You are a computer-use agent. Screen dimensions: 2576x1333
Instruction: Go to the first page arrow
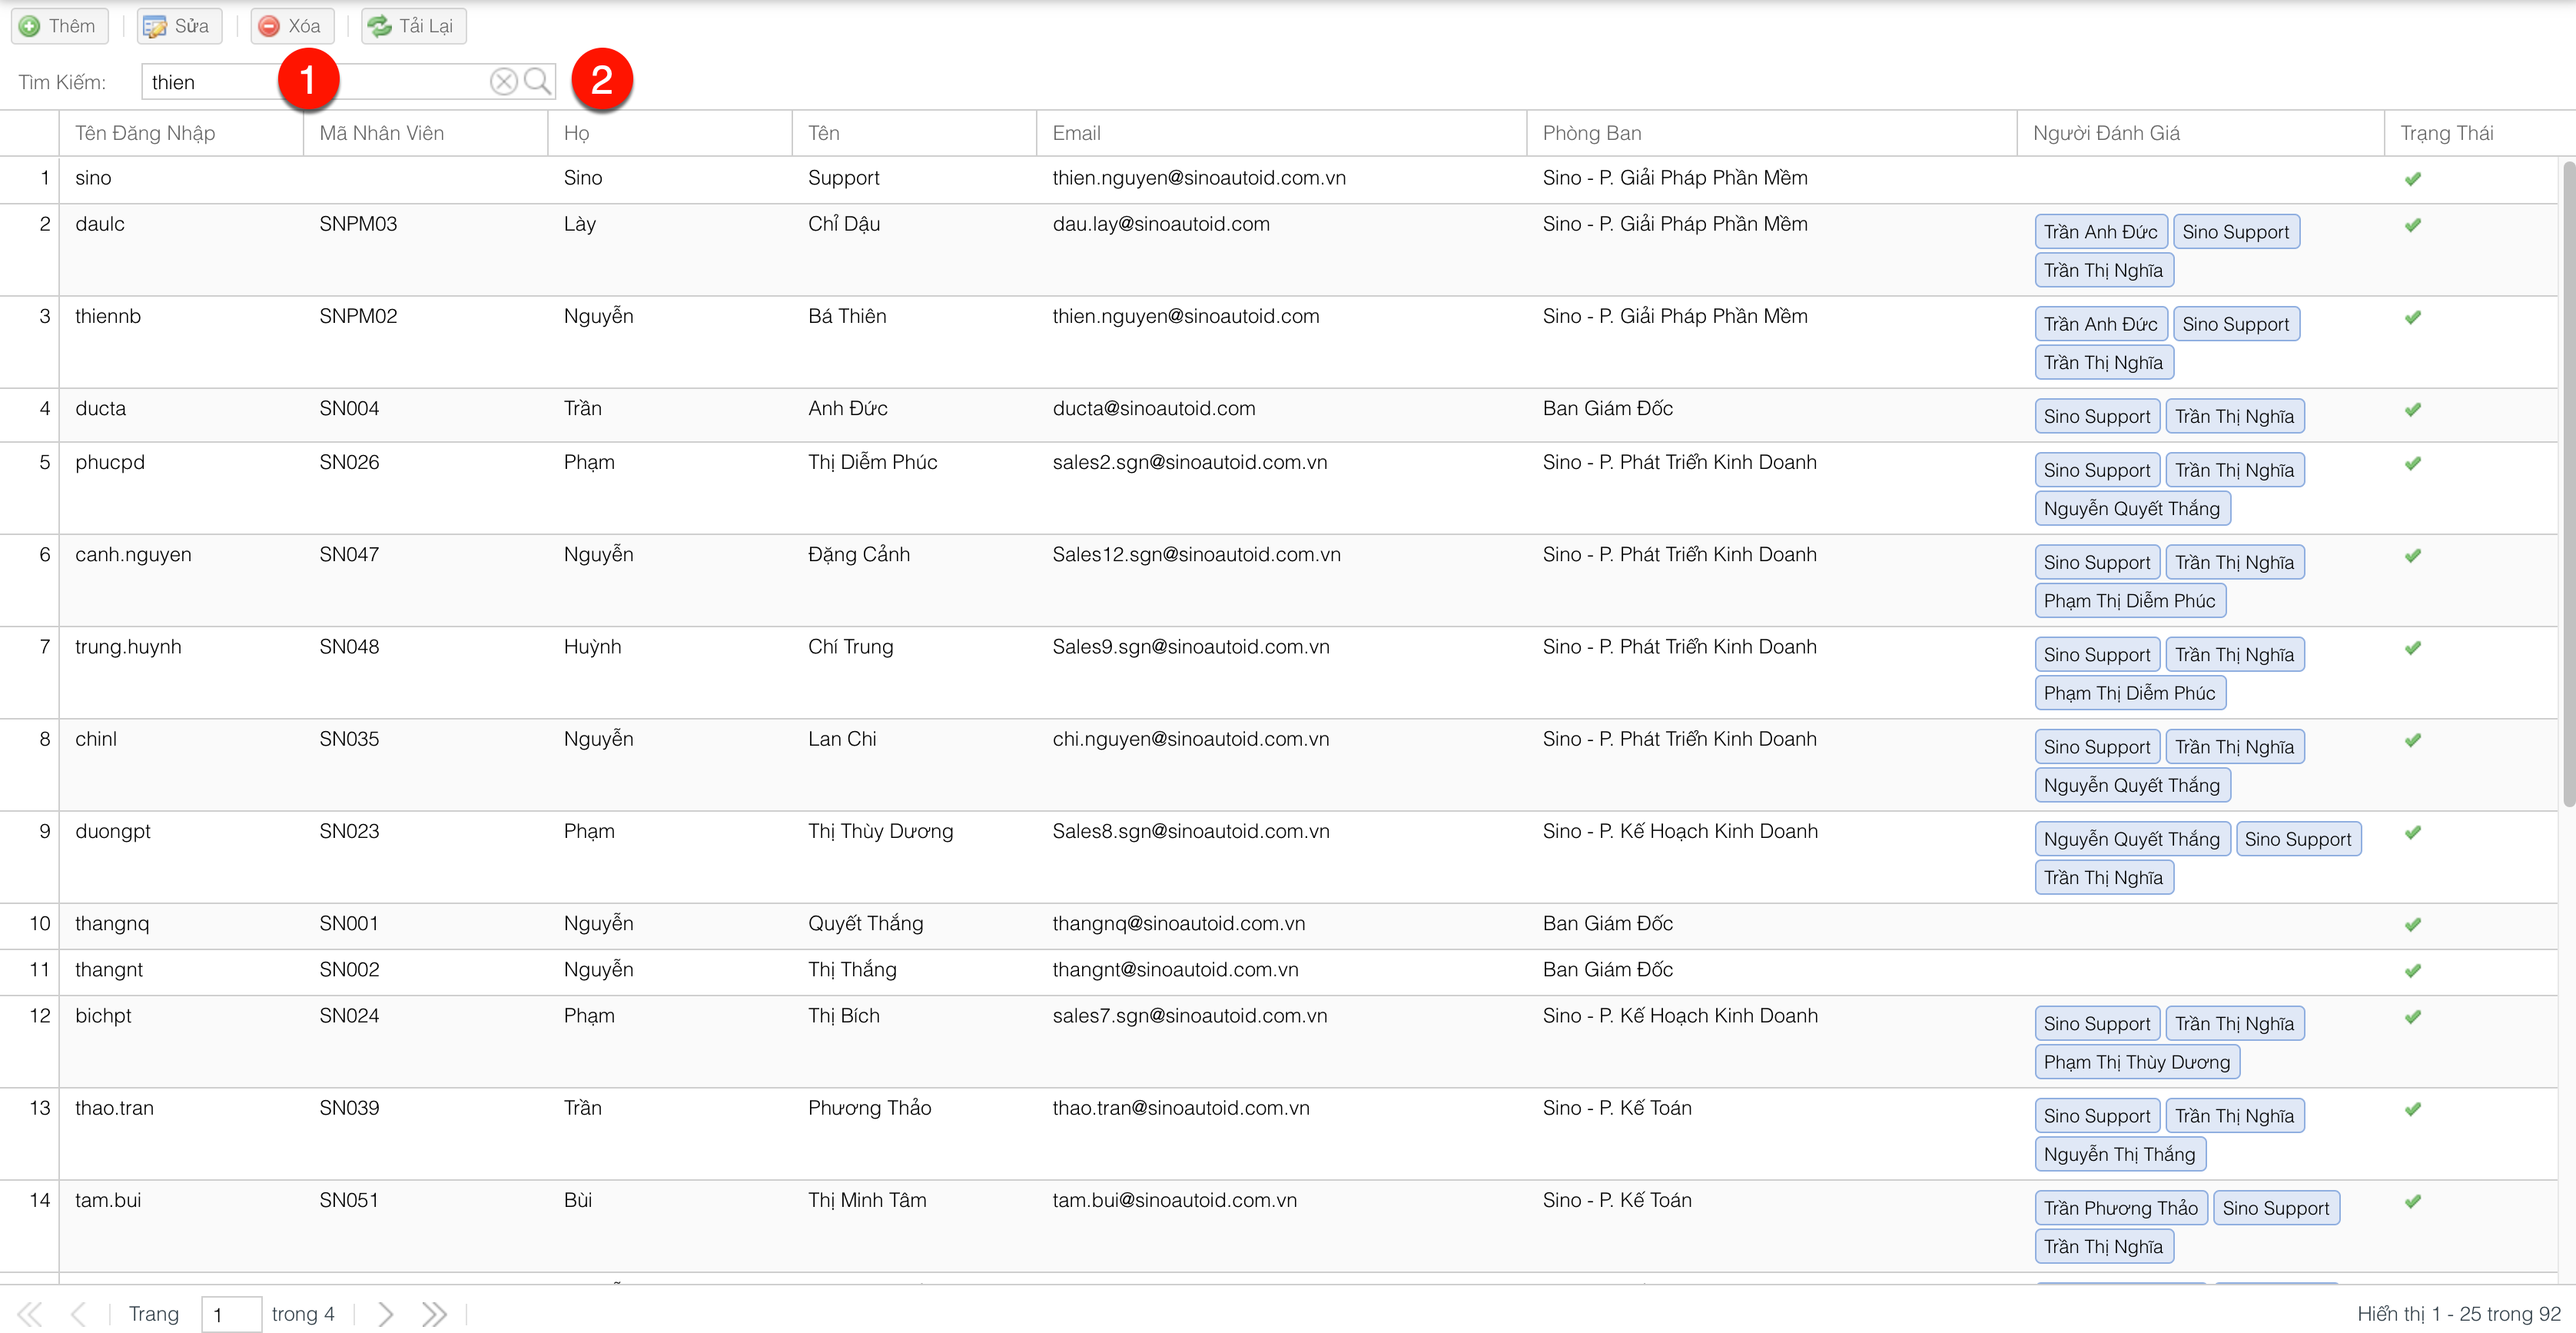pyautogui.click(x=30, y=1313)
